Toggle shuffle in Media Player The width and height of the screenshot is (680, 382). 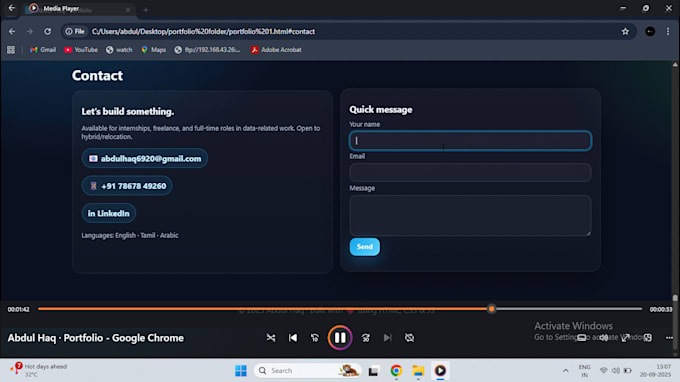point(271,337)
